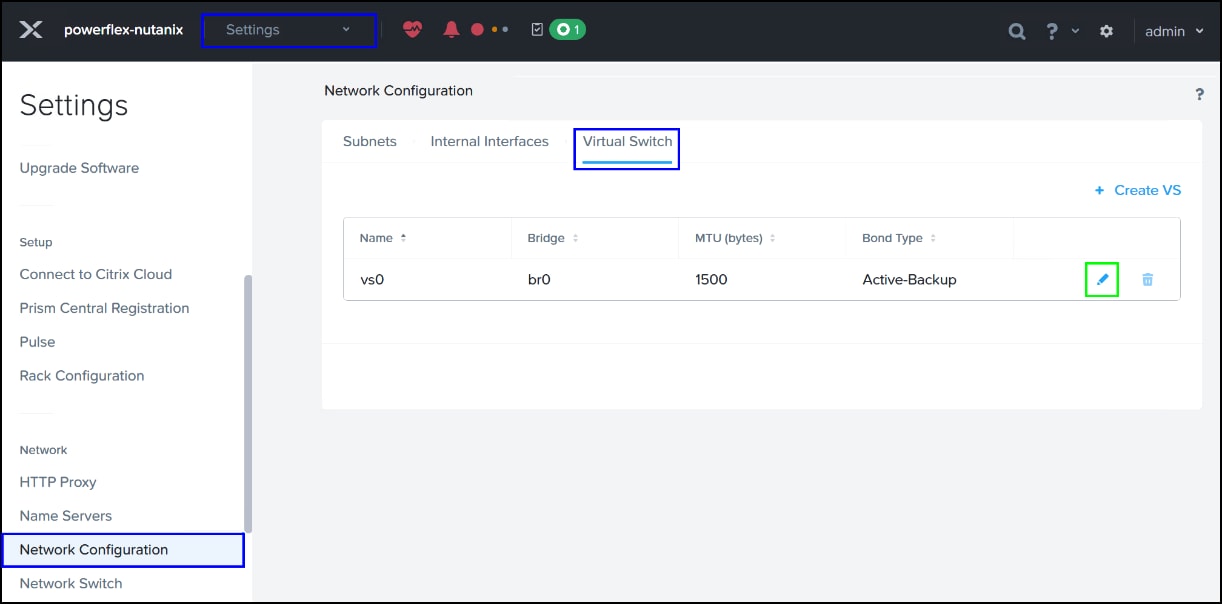Click the vs0 name cell
The height and width of the screenshot is (604, 1222).
(x=372, y=279)
